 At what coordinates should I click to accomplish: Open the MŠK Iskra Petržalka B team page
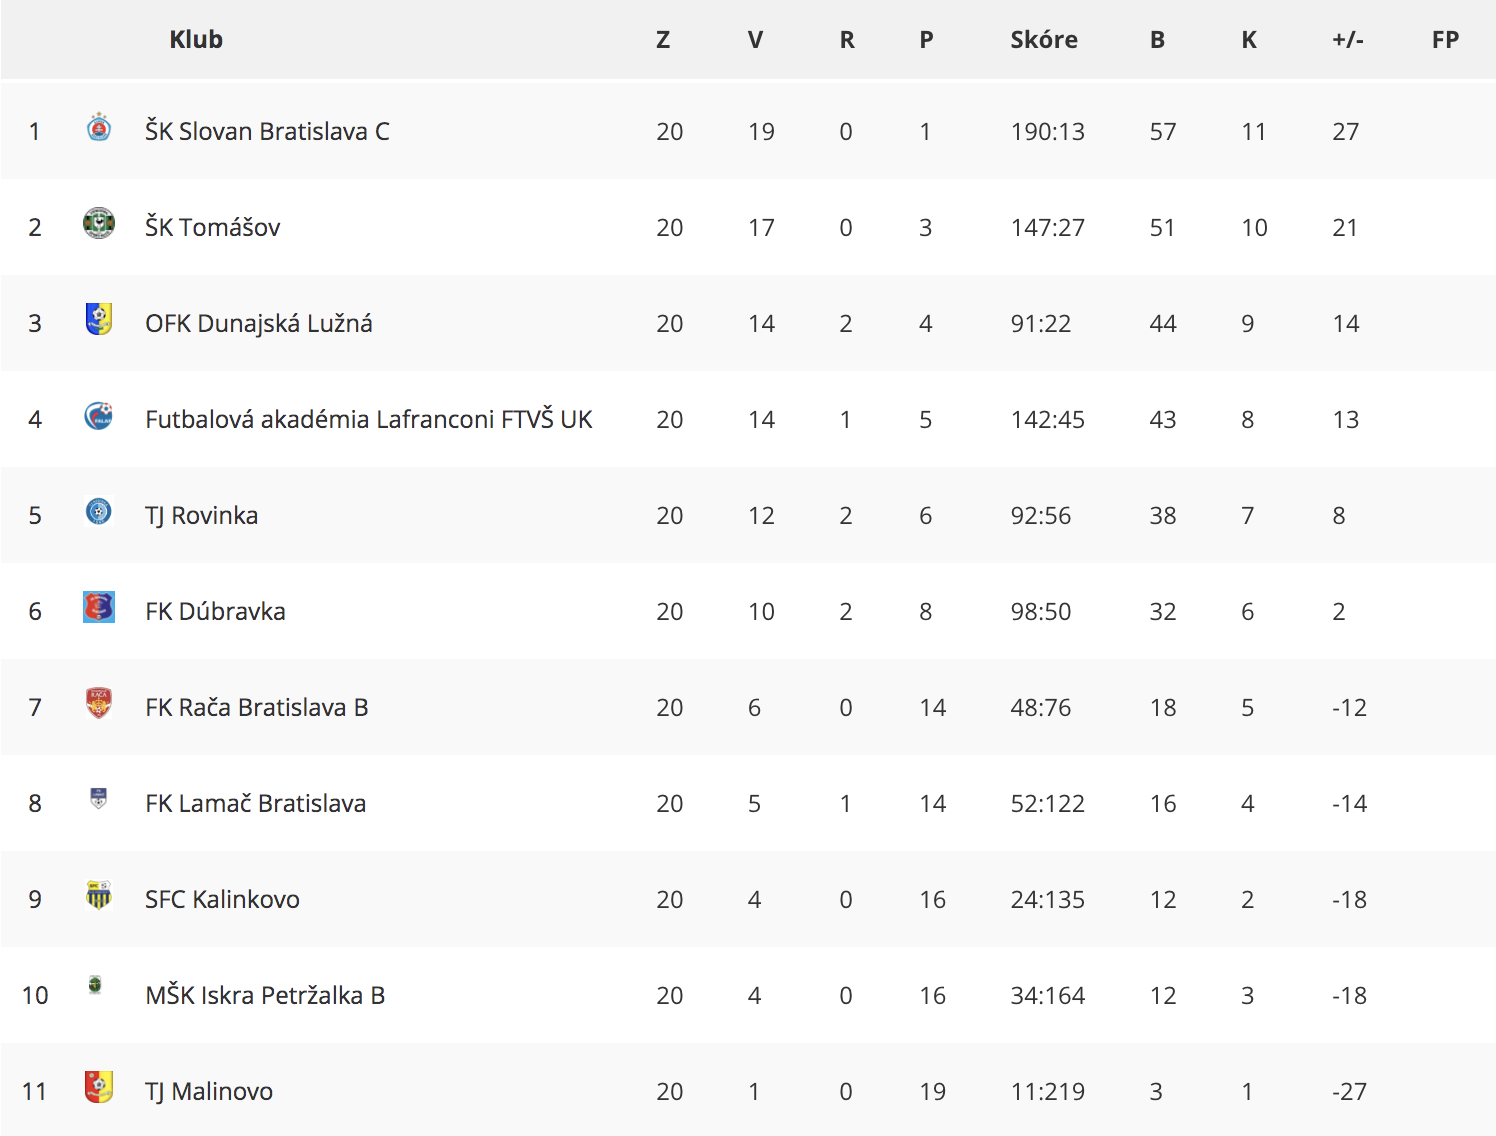point(265,995)
